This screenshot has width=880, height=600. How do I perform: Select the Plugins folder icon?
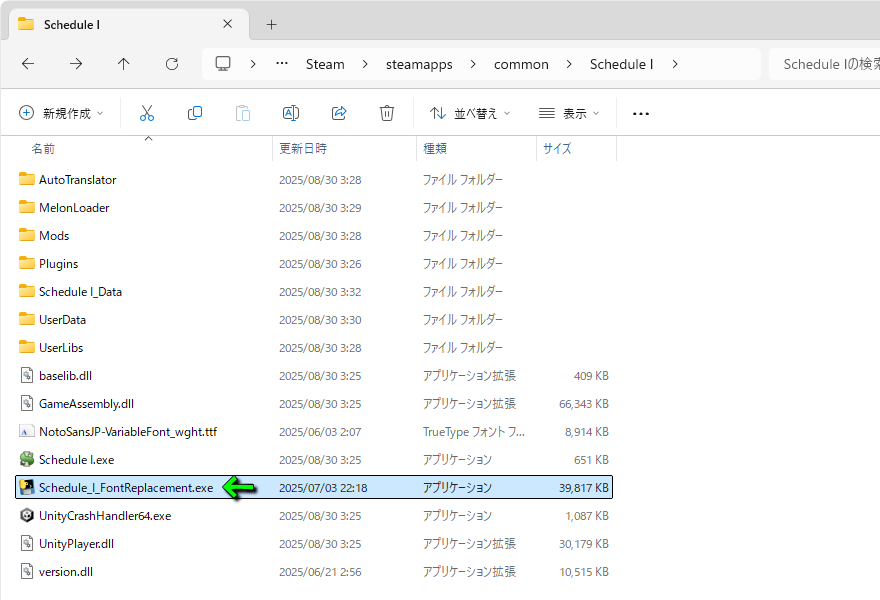coord(26,263)
